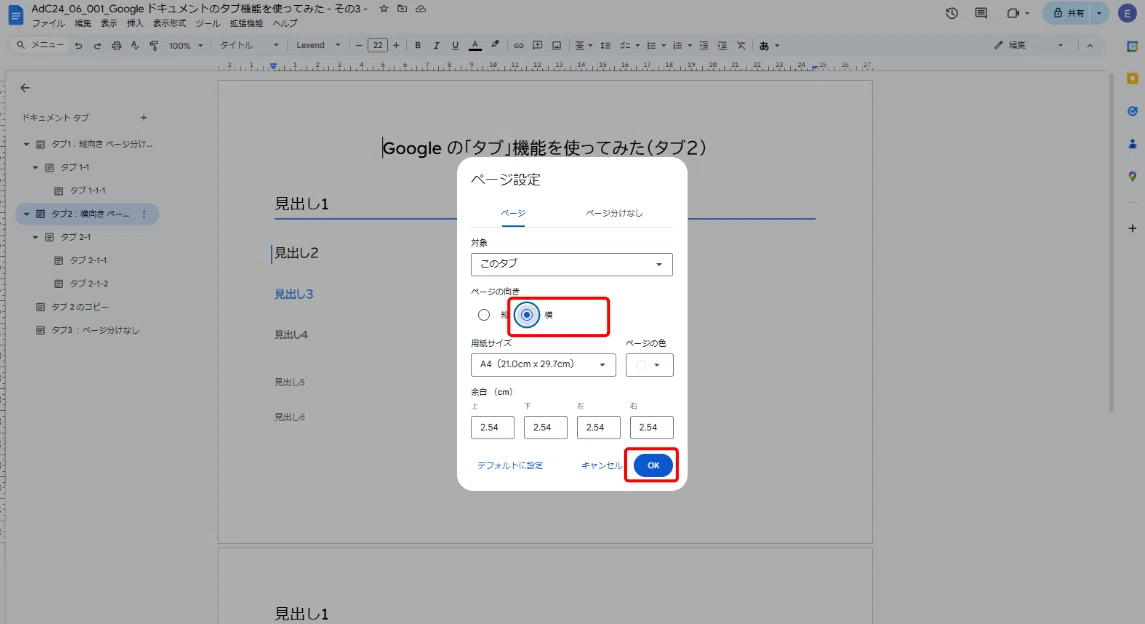This screenshot has width=1145, height=624.
Task: Click the line spacing icon
Action: pyautogui.click(x=605, y=45)
